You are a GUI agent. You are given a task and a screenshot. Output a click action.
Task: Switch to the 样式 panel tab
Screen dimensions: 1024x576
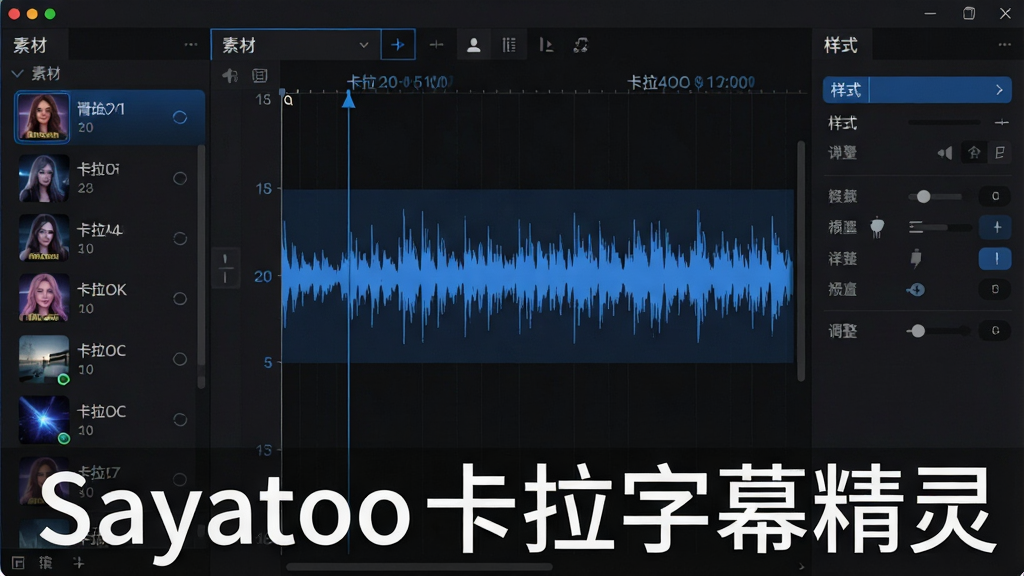click(x=840, y=45)
